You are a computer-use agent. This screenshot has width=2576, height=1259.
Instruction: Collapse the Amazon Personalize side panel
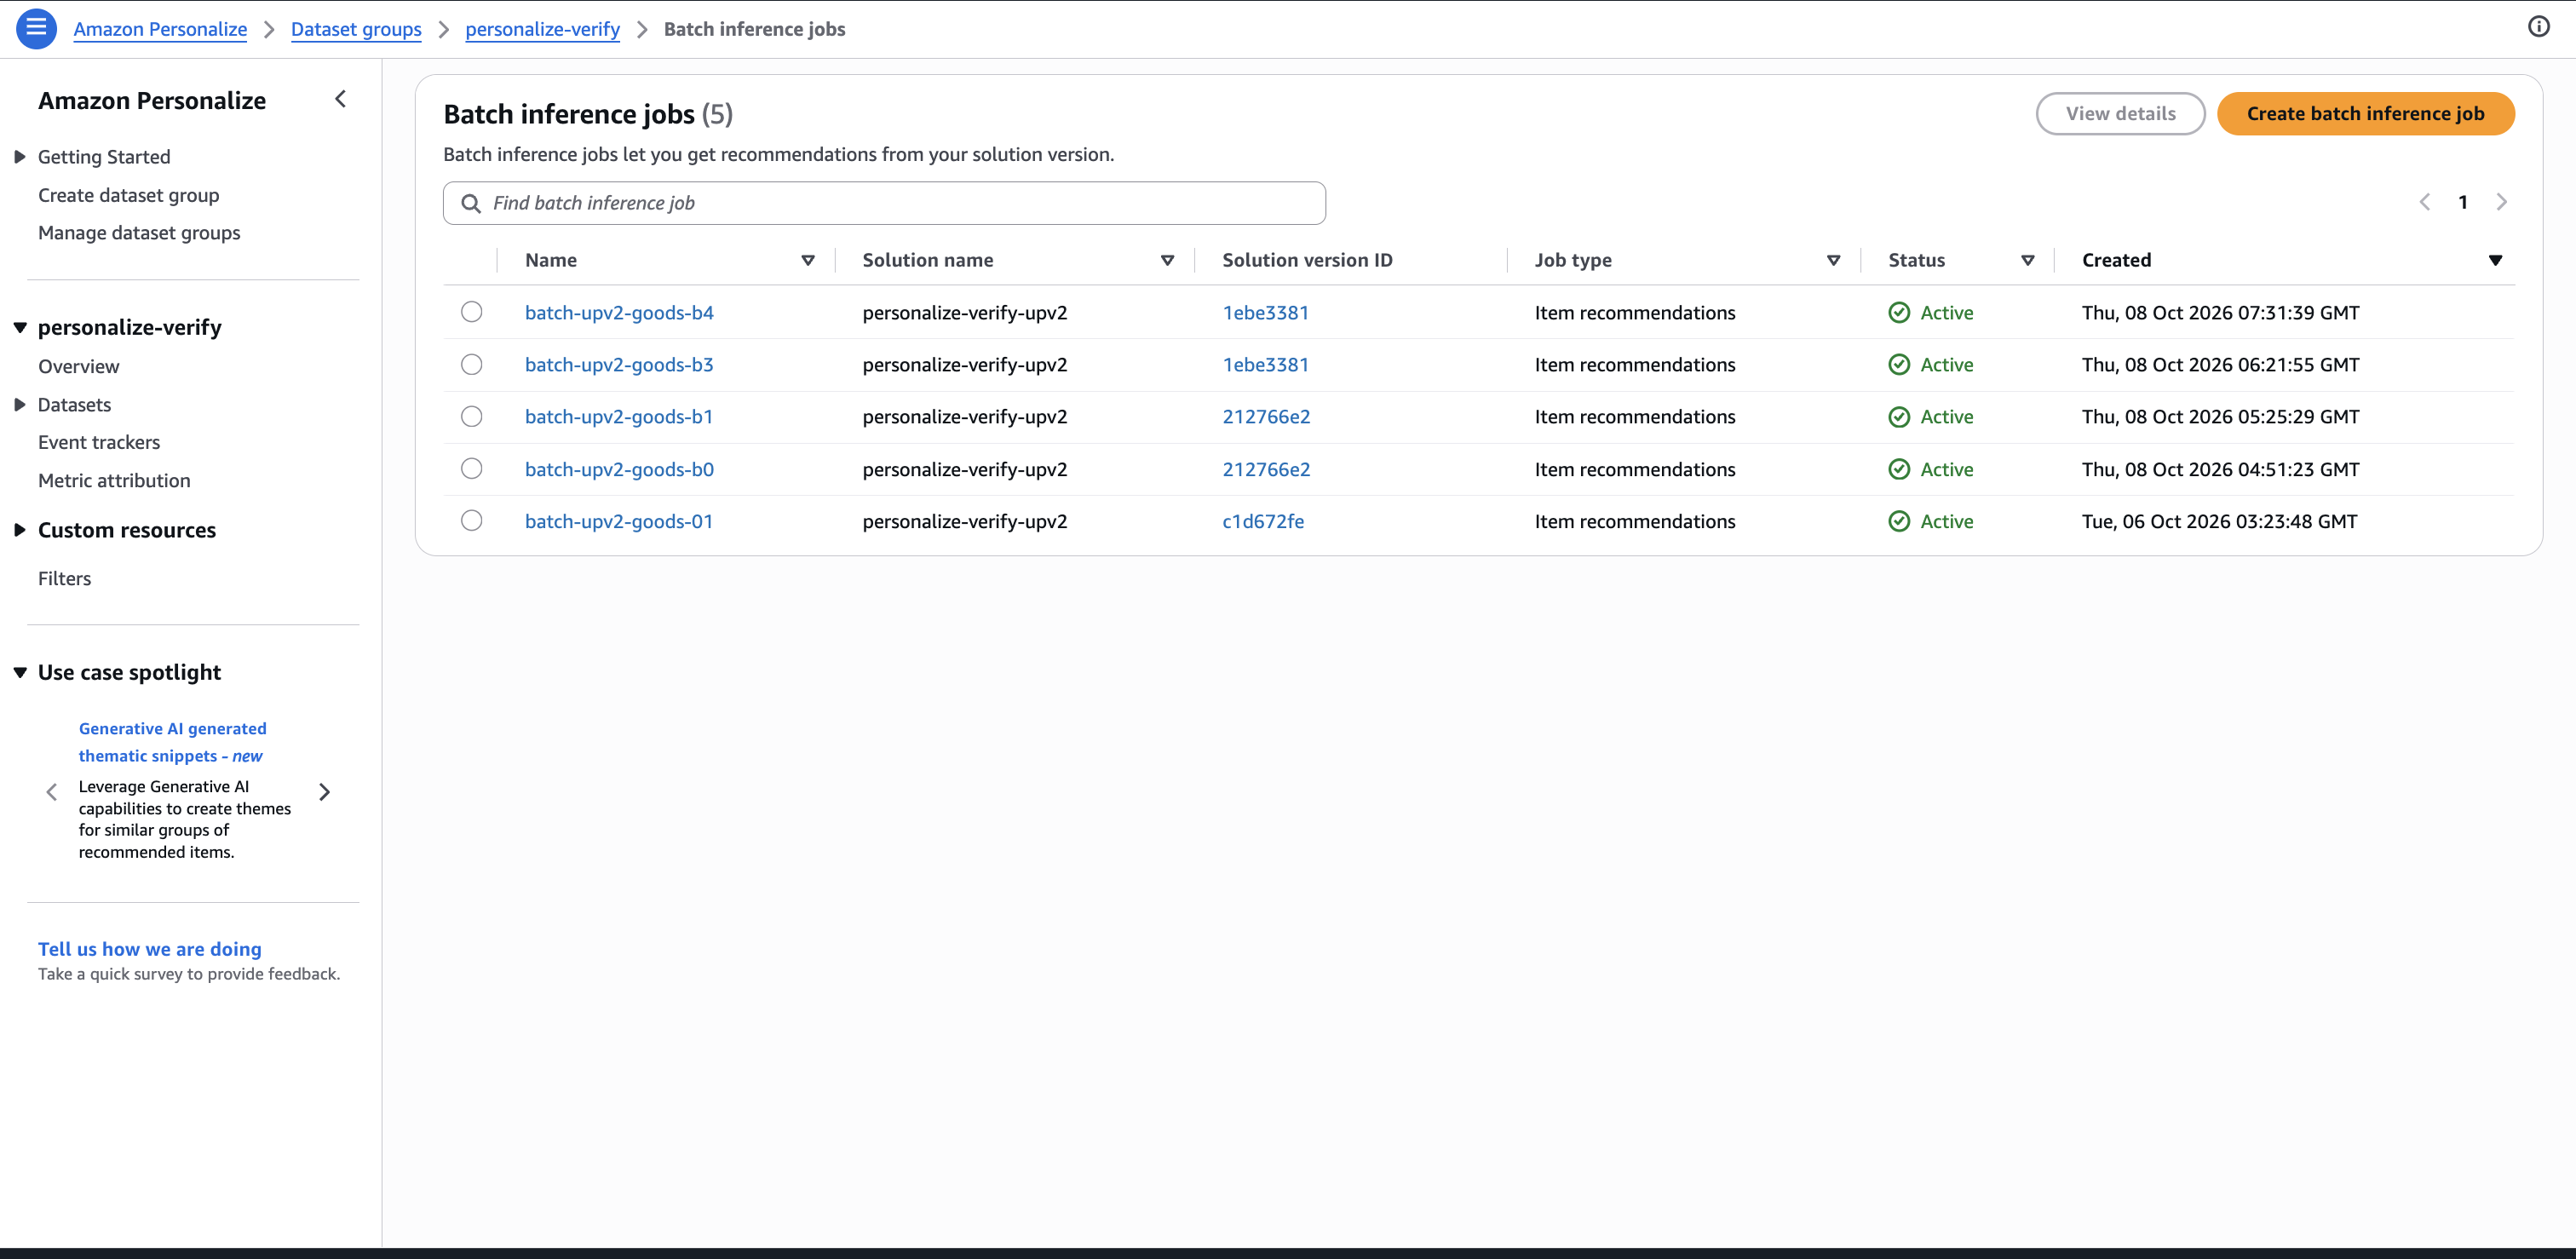pyautogui.click(x=340, y=99)
